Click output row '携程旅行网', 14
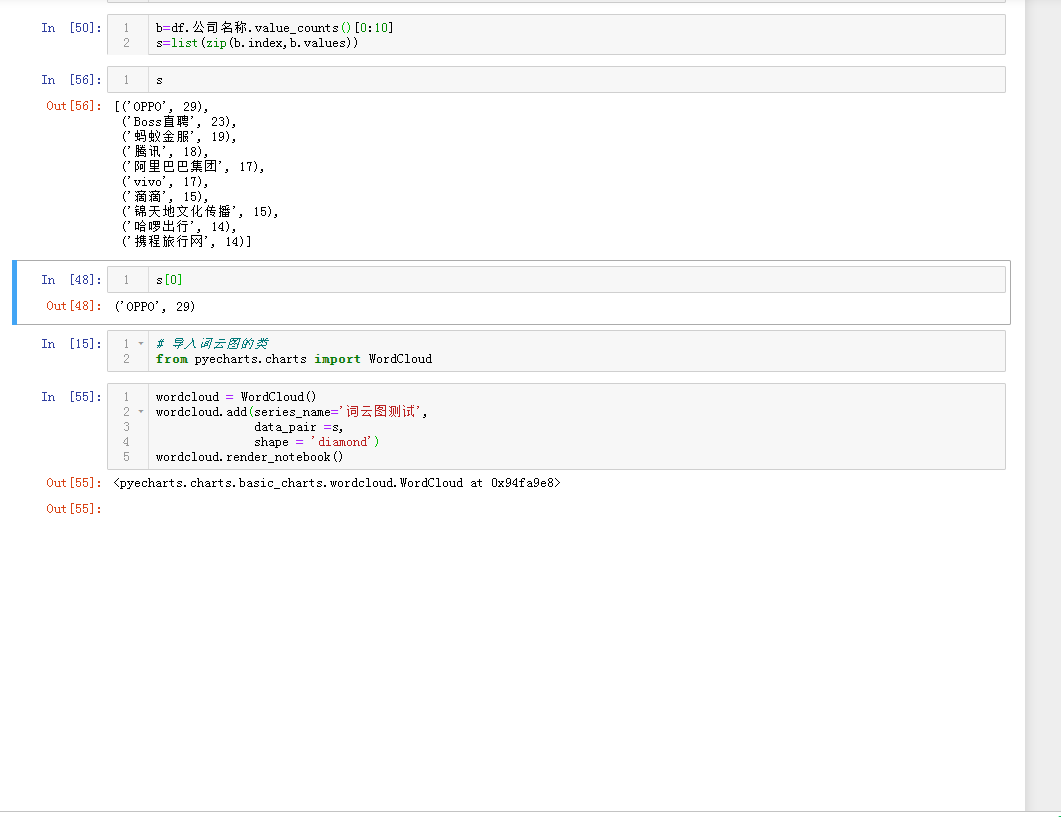Screen dimensions: 1061x817 pos(186,241)
